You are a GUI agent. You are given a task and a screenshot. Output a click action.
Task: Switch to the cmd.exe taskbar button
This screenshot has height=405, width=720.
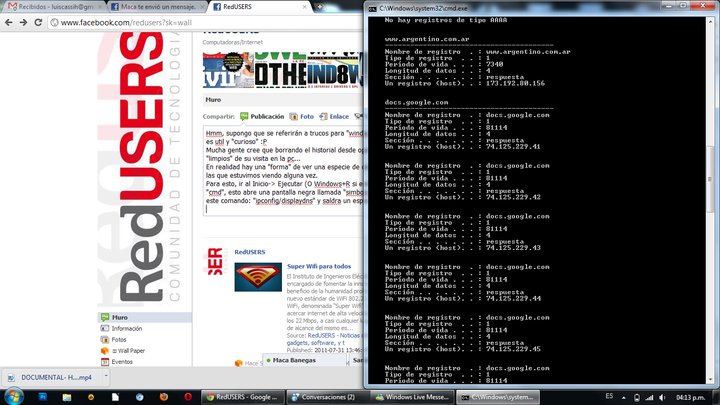pyautogui.click(x=498, y=397)
